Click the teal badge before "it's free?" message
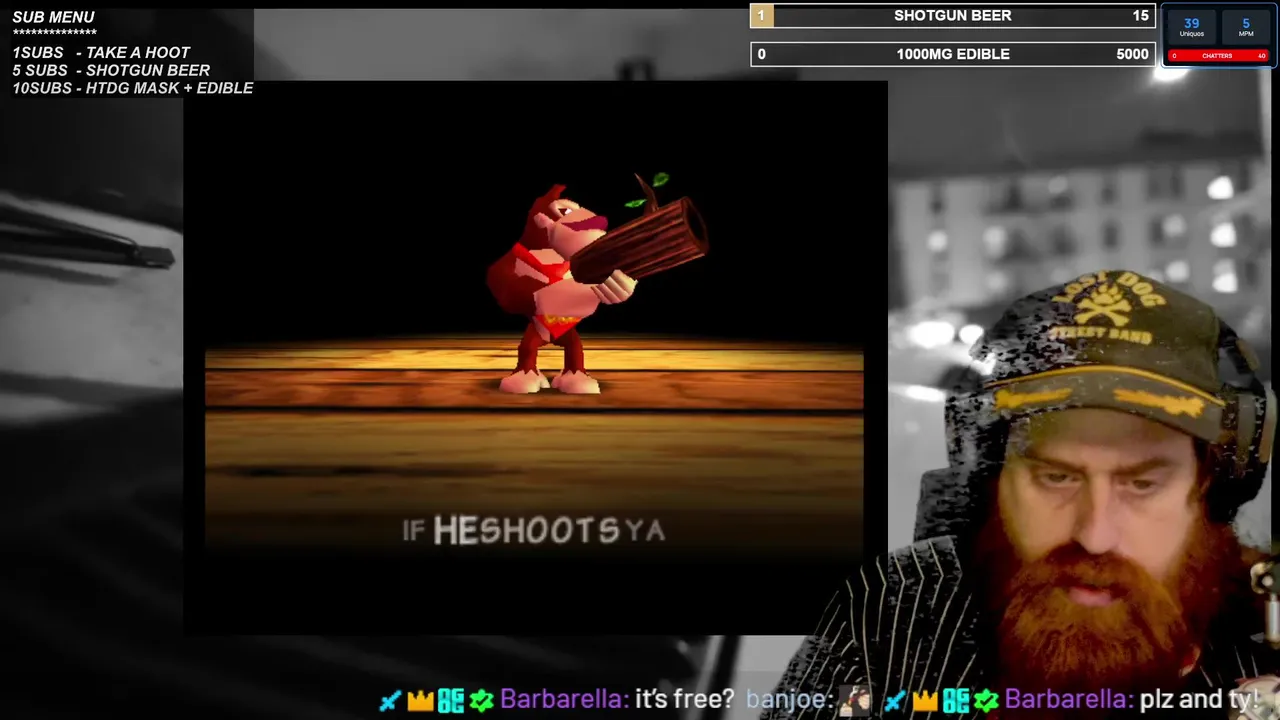 (x=451, y=700)
